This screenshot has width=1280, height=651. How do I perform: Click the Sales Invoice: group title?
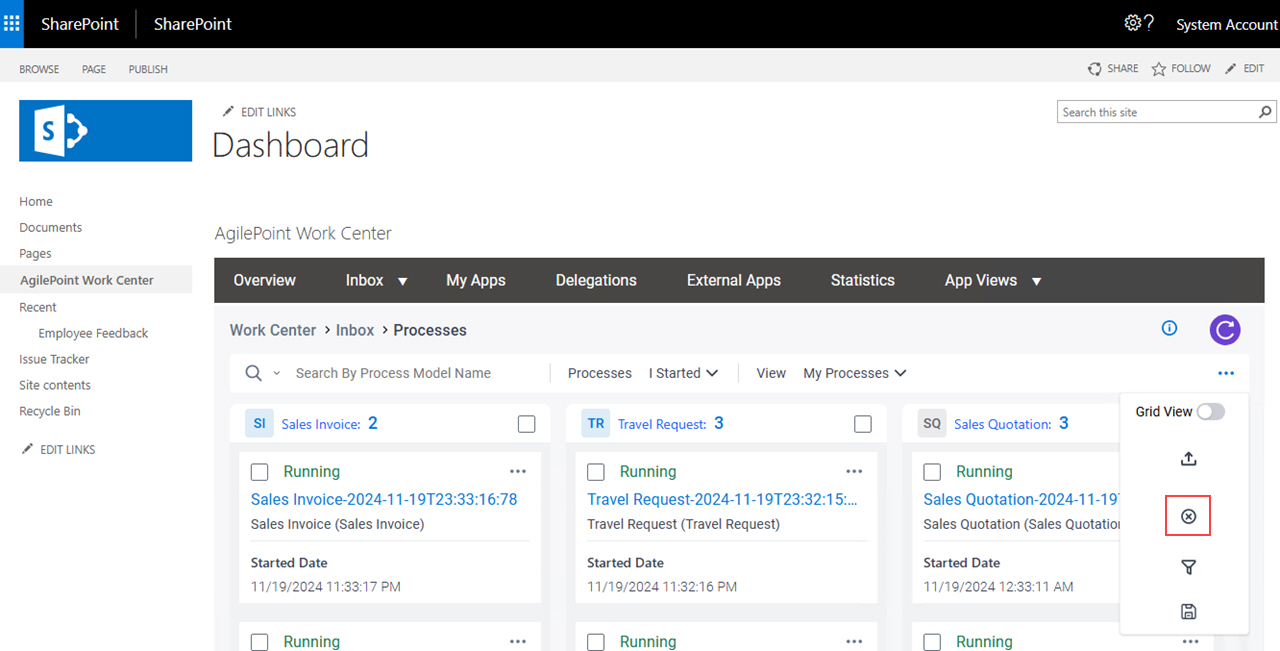[x=320, y=424]
